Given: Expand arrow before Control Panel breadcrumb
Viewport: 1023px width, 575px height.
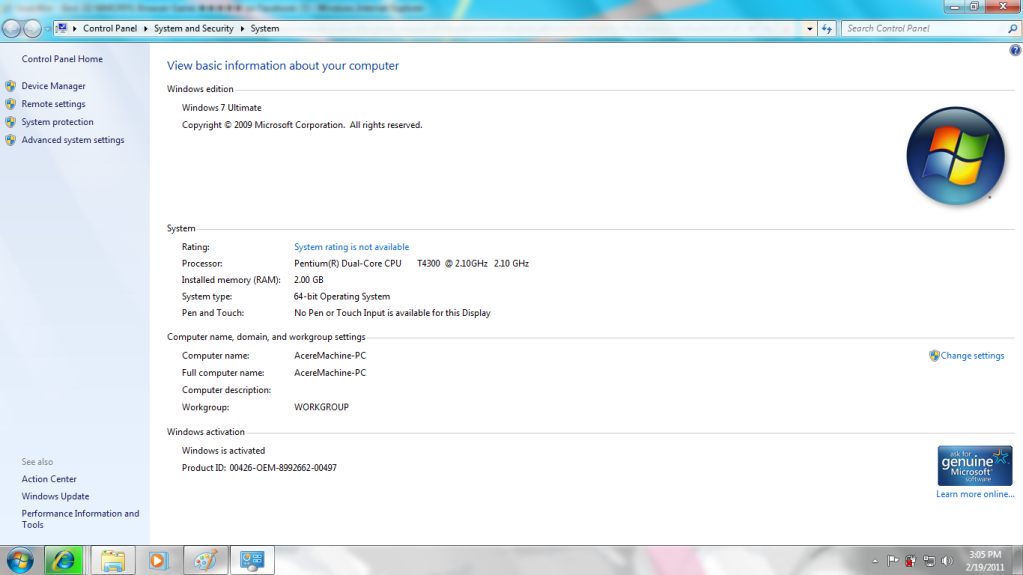Looking at the screenshot, I should pos(74,29).
